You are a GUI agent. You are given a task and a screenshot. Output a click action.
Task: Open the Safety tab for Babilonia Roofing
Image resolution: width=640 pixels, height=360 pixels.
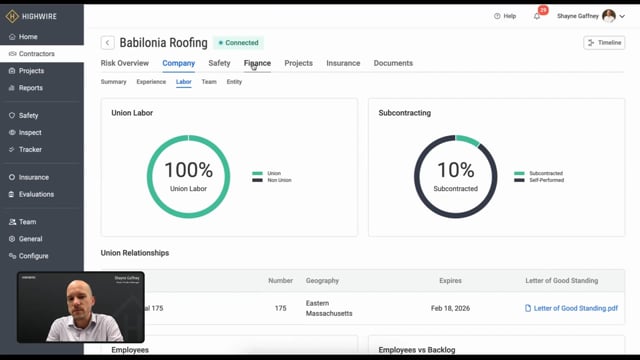click(x=219, y=63)
